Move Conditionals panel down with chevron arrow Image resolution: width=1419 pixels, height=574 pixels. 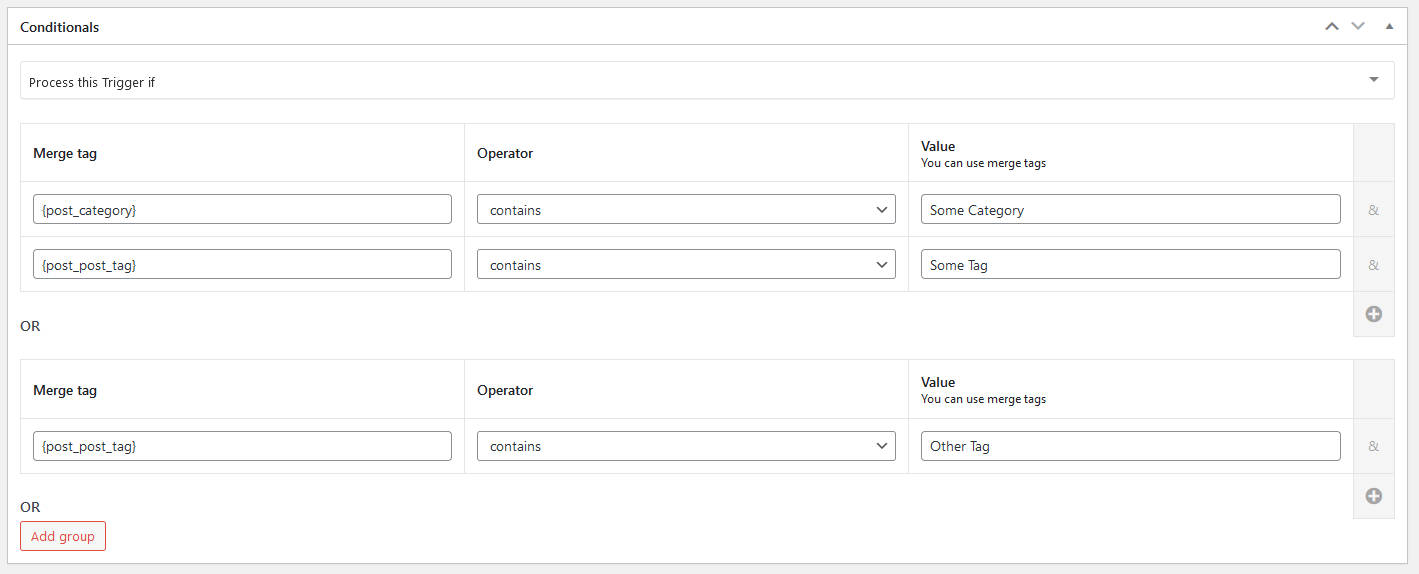1358,27
